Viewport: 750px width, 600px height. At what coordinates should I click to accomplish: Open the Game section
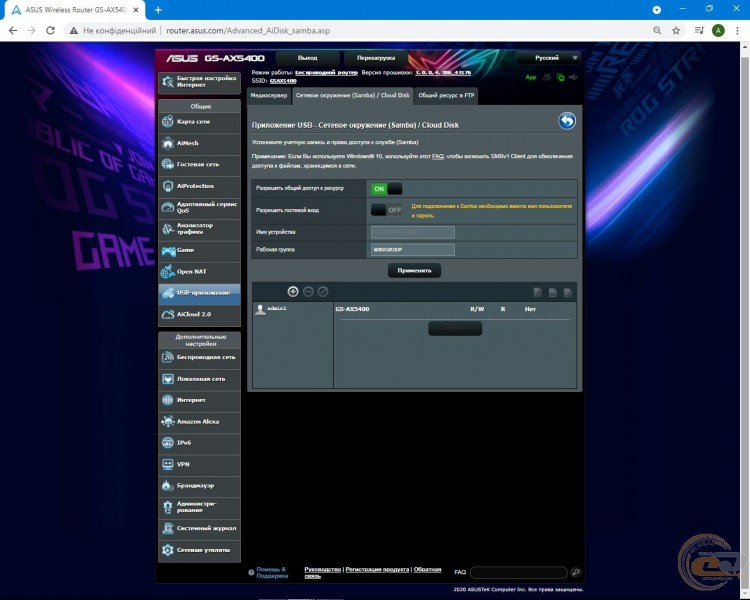199,250
